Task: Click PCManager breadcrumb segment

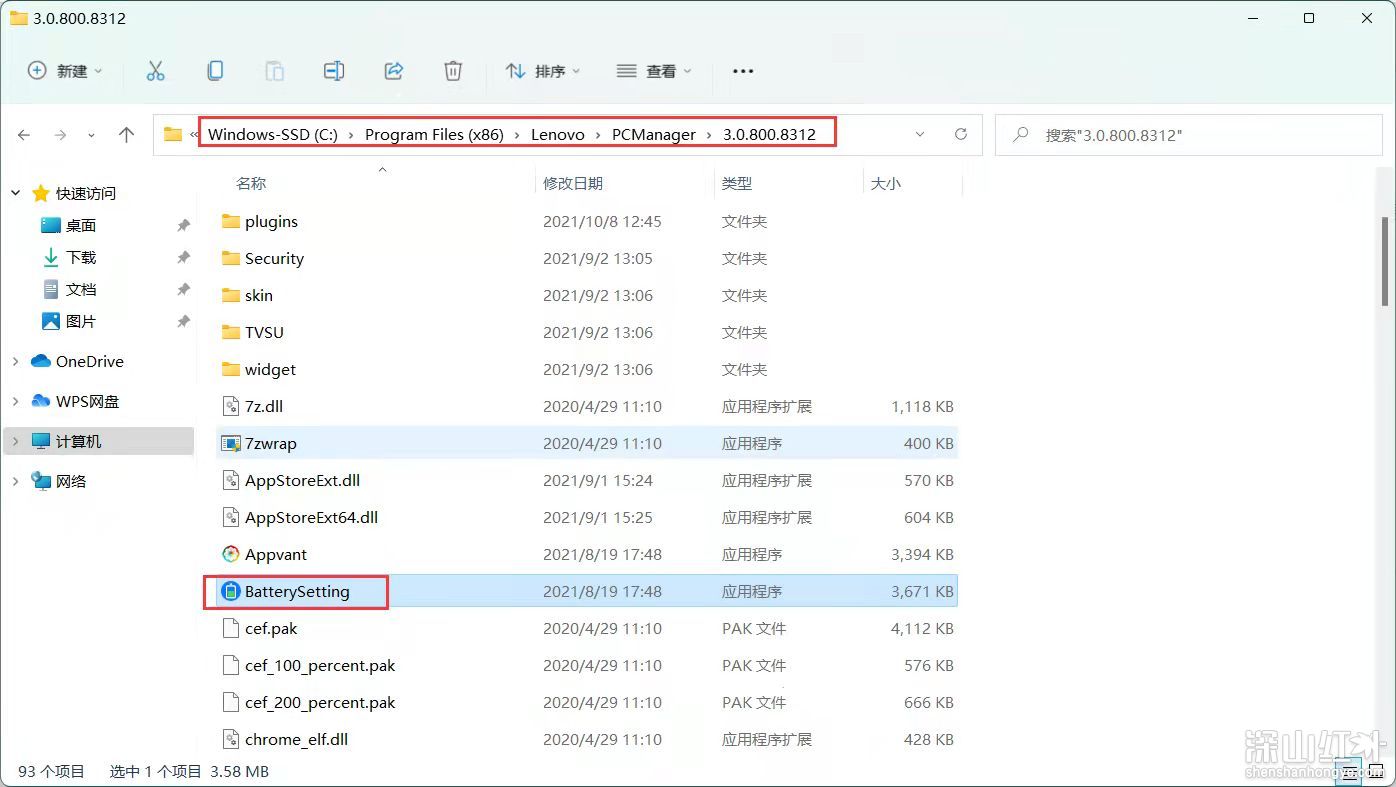Action: pos(654,134)
